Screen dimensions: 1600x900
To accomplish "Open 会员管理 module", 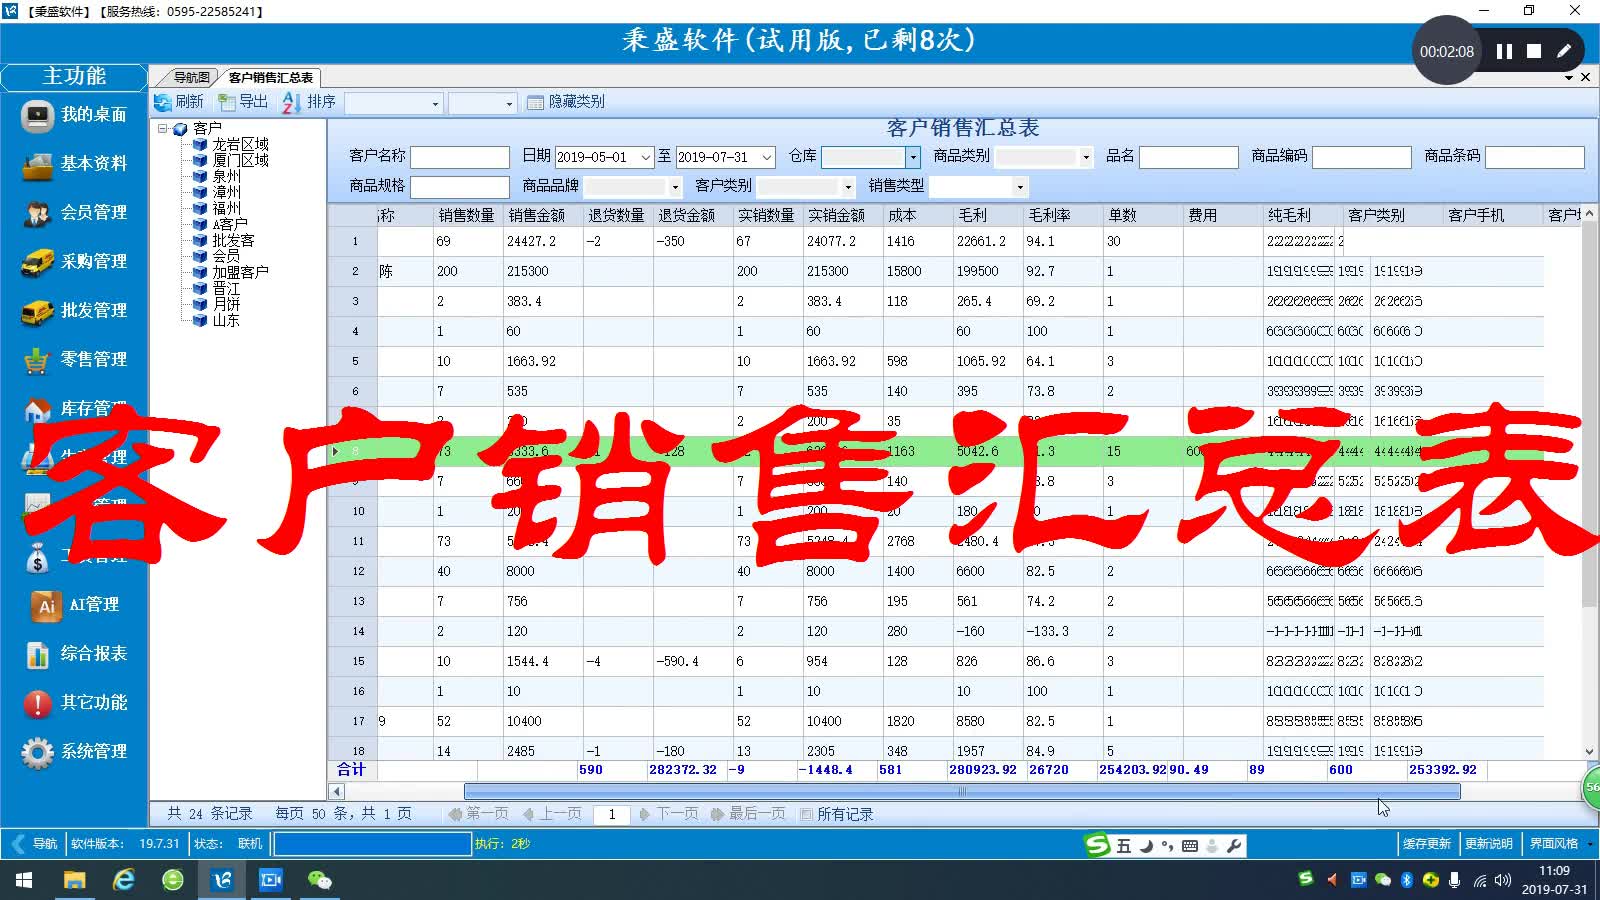I will coord(75,213).
